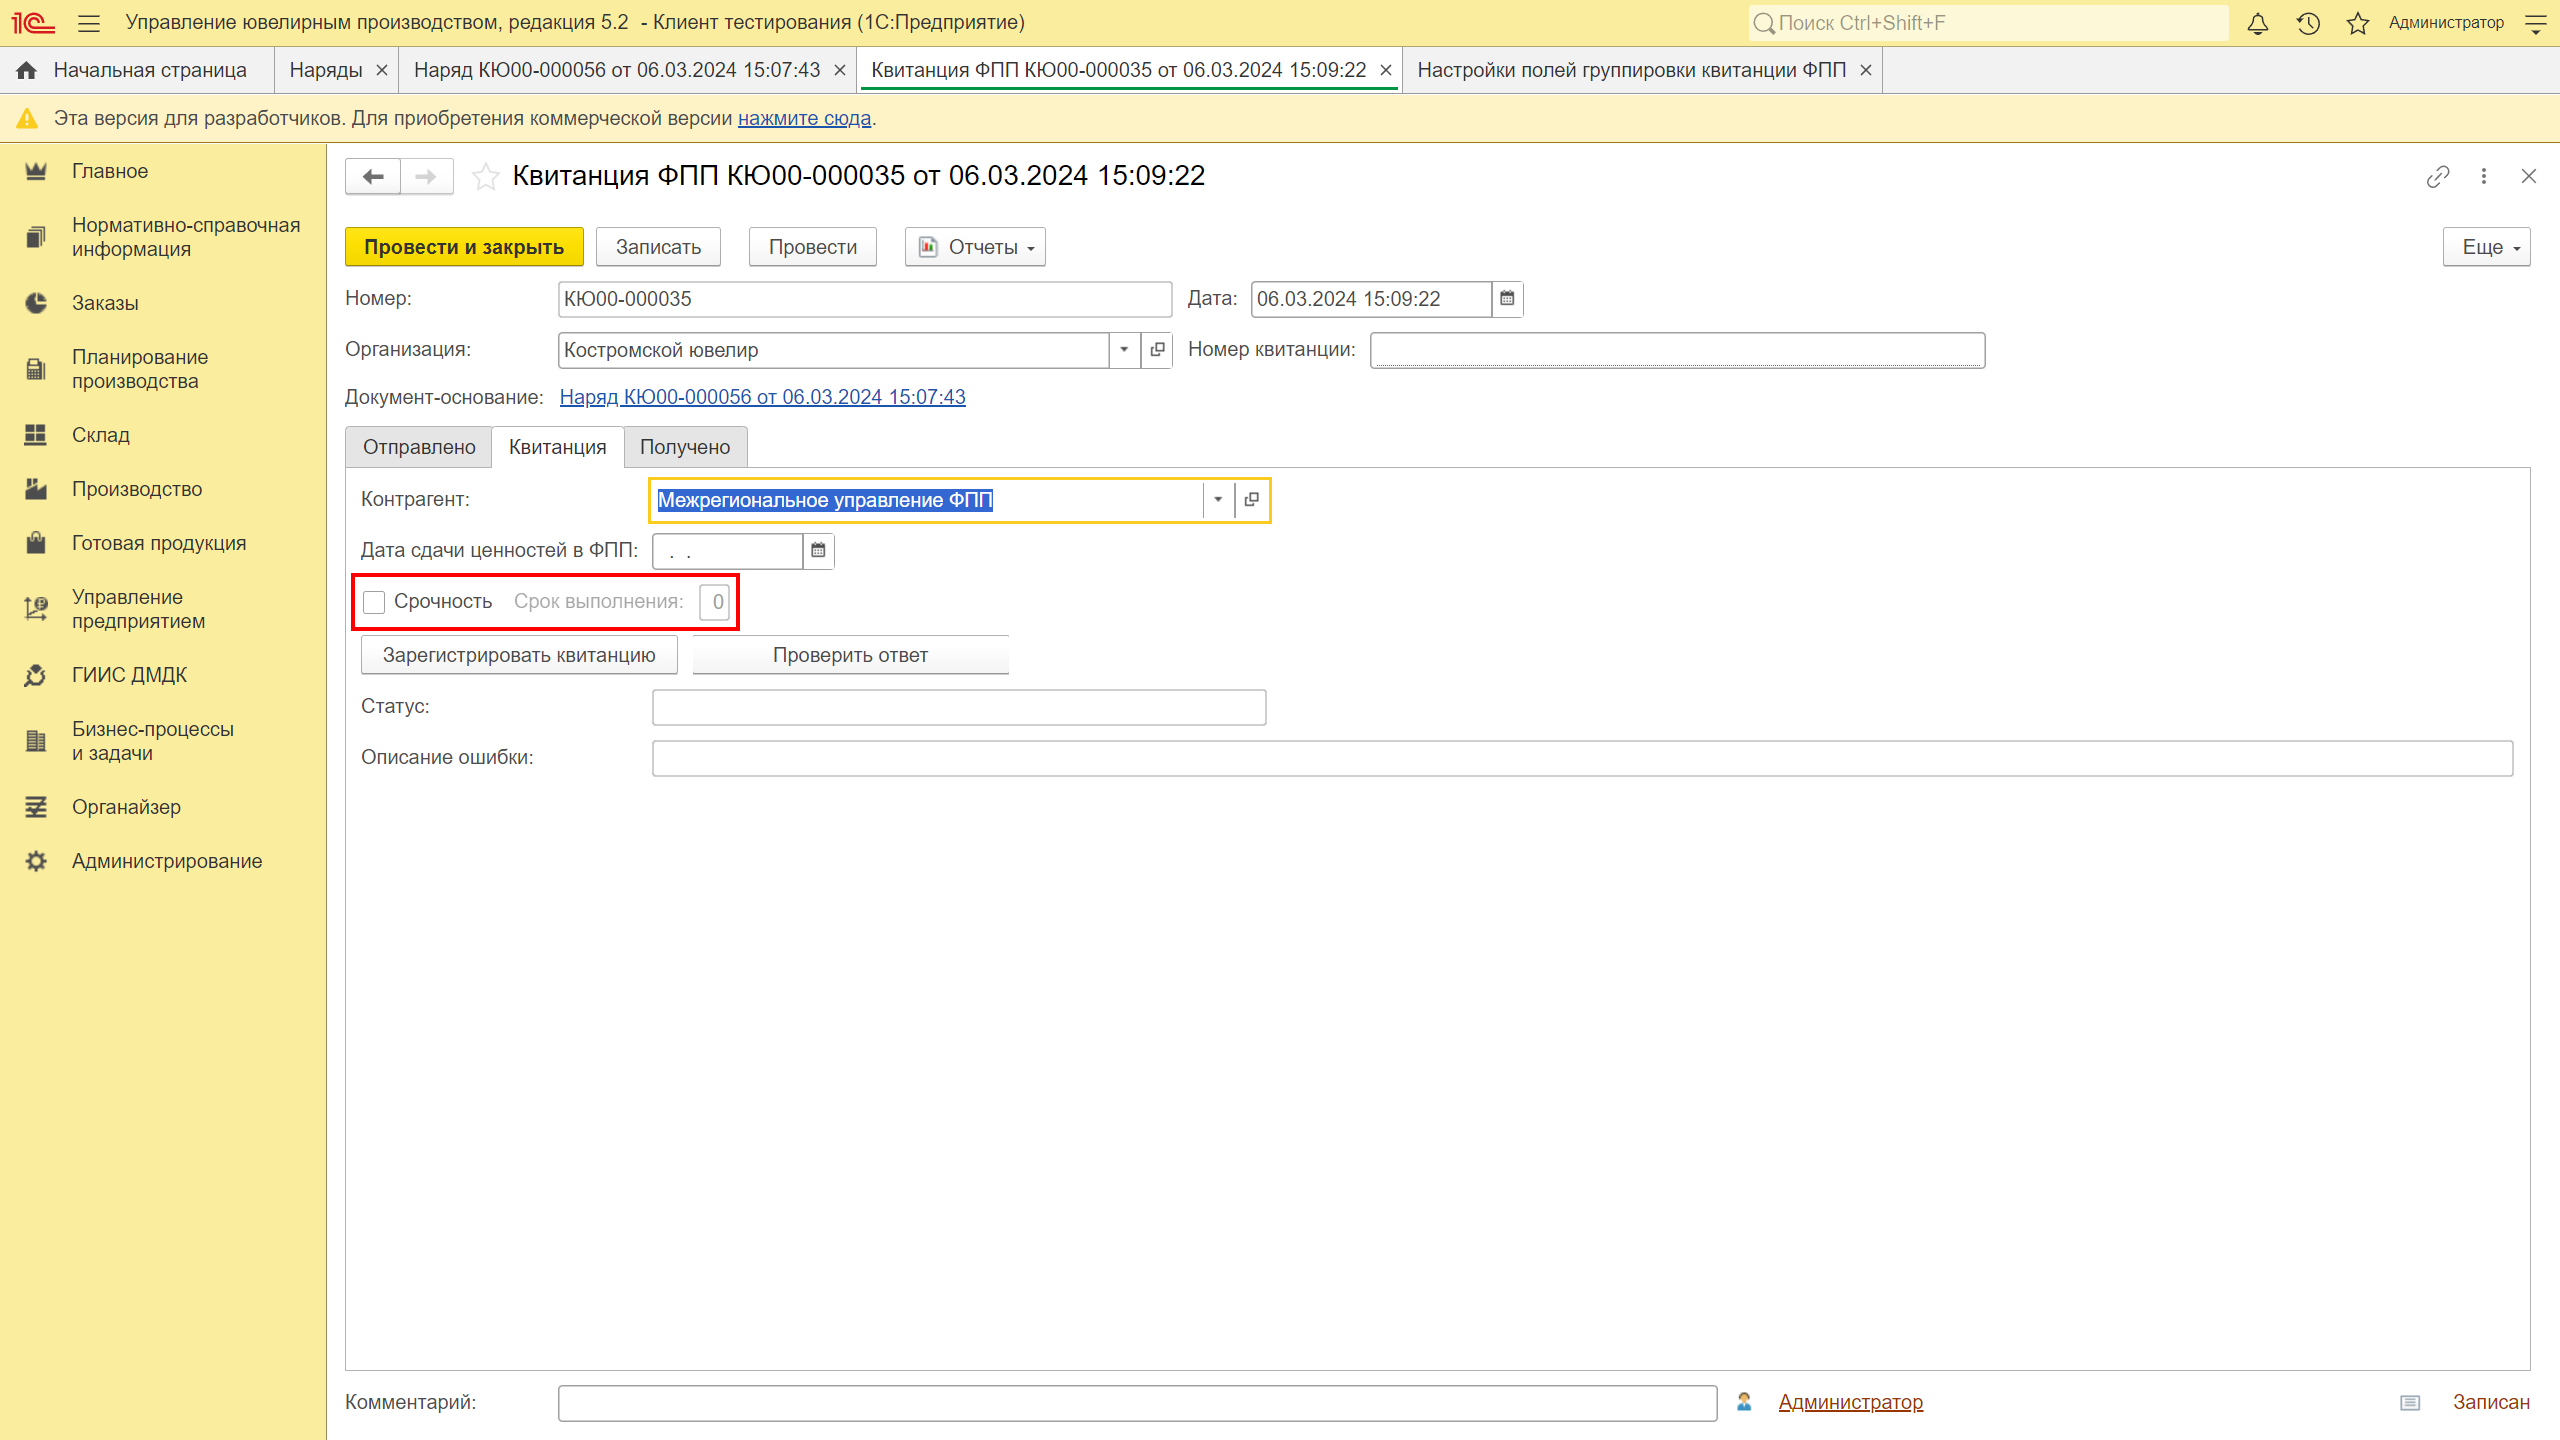This screenshot has width=2560, height=1440.
Task: Click the document status icon near Записан
Action: tap(2410, 1403)
